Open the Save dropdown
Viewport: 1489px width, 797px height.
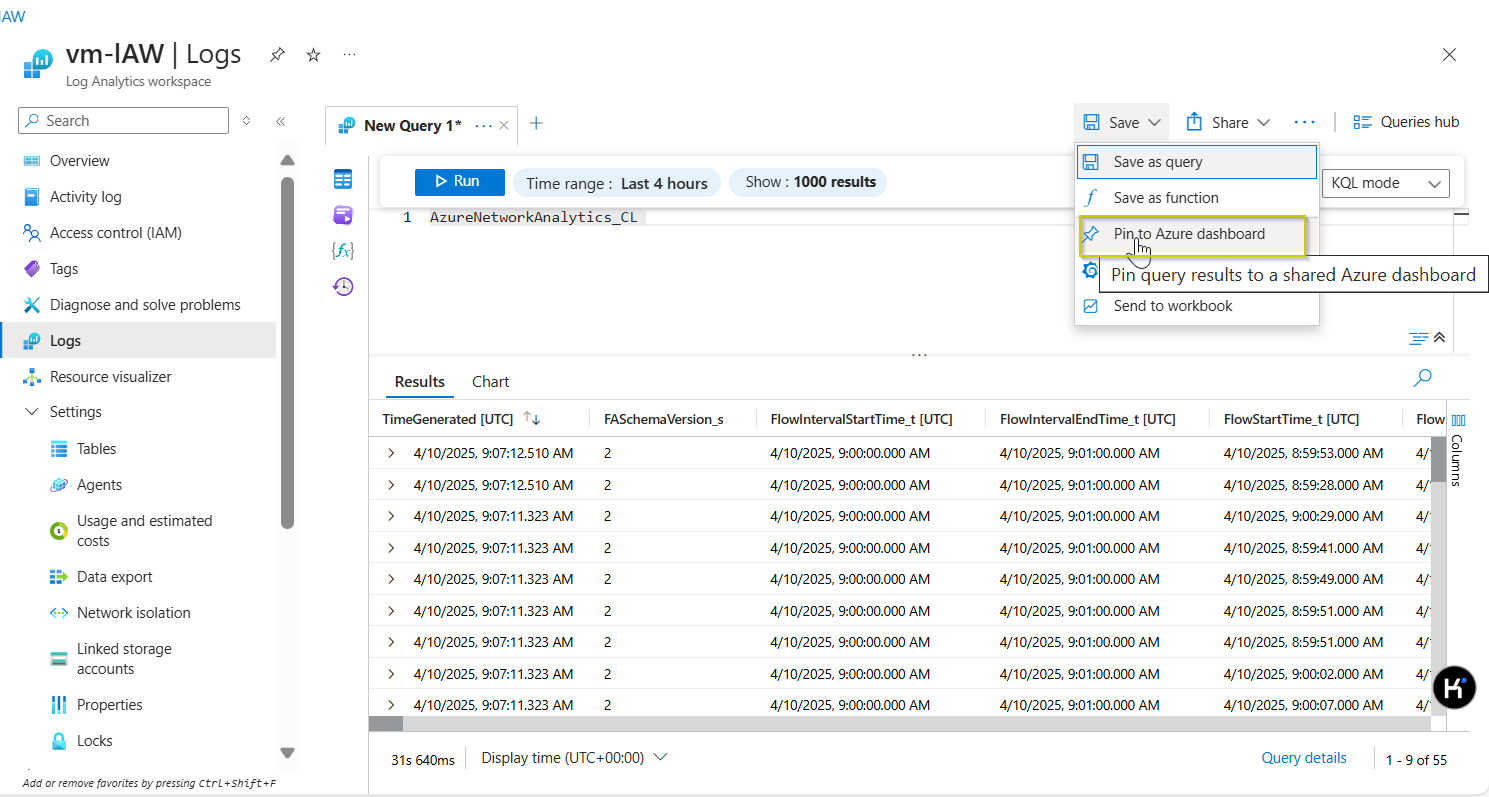point(1122,122)
